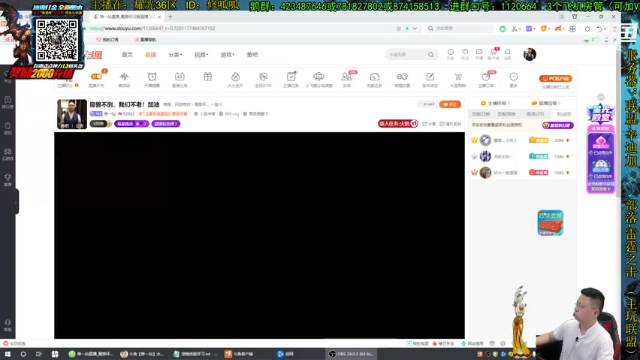Open the shield PK icon in streamer toolbar
640x360 pixels.
(x=263, y=77)
